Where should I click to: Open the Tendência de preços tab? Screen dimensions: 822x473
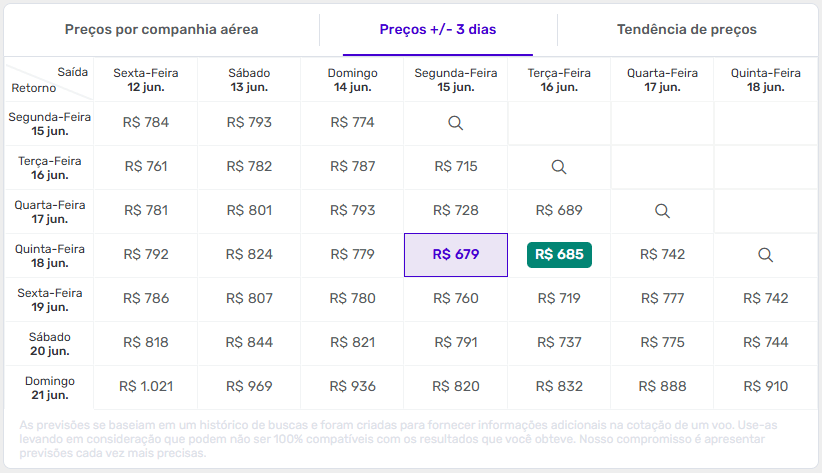[x=687, y=29]
